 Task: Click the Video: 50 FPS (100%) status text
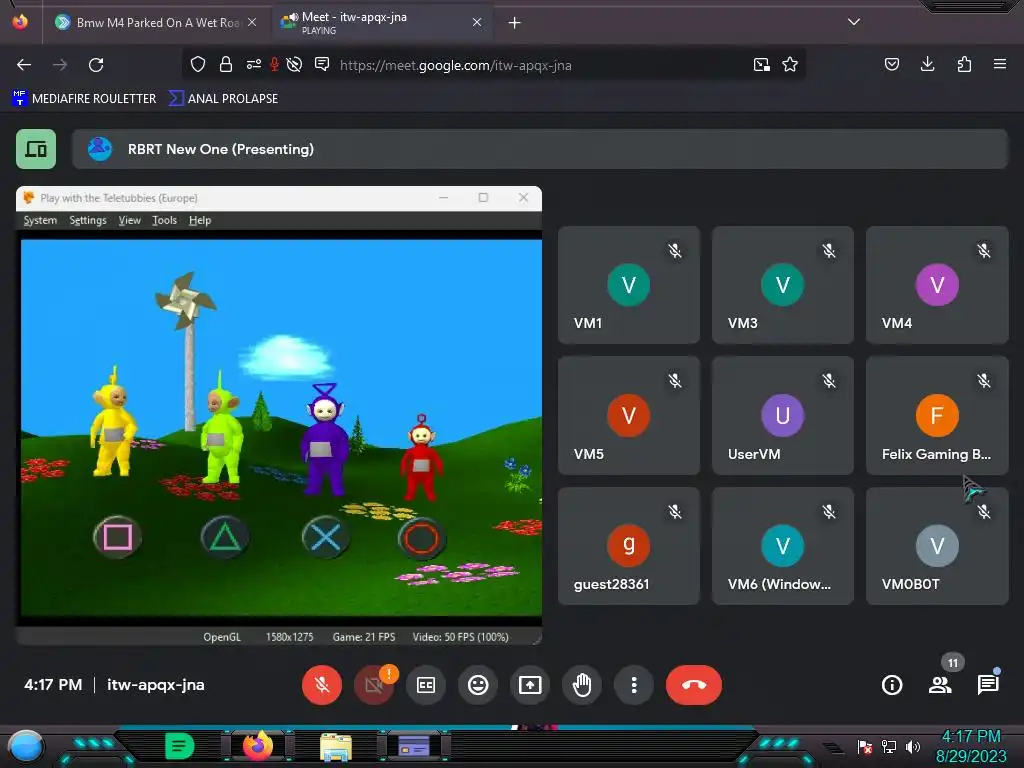pos(460,637)
